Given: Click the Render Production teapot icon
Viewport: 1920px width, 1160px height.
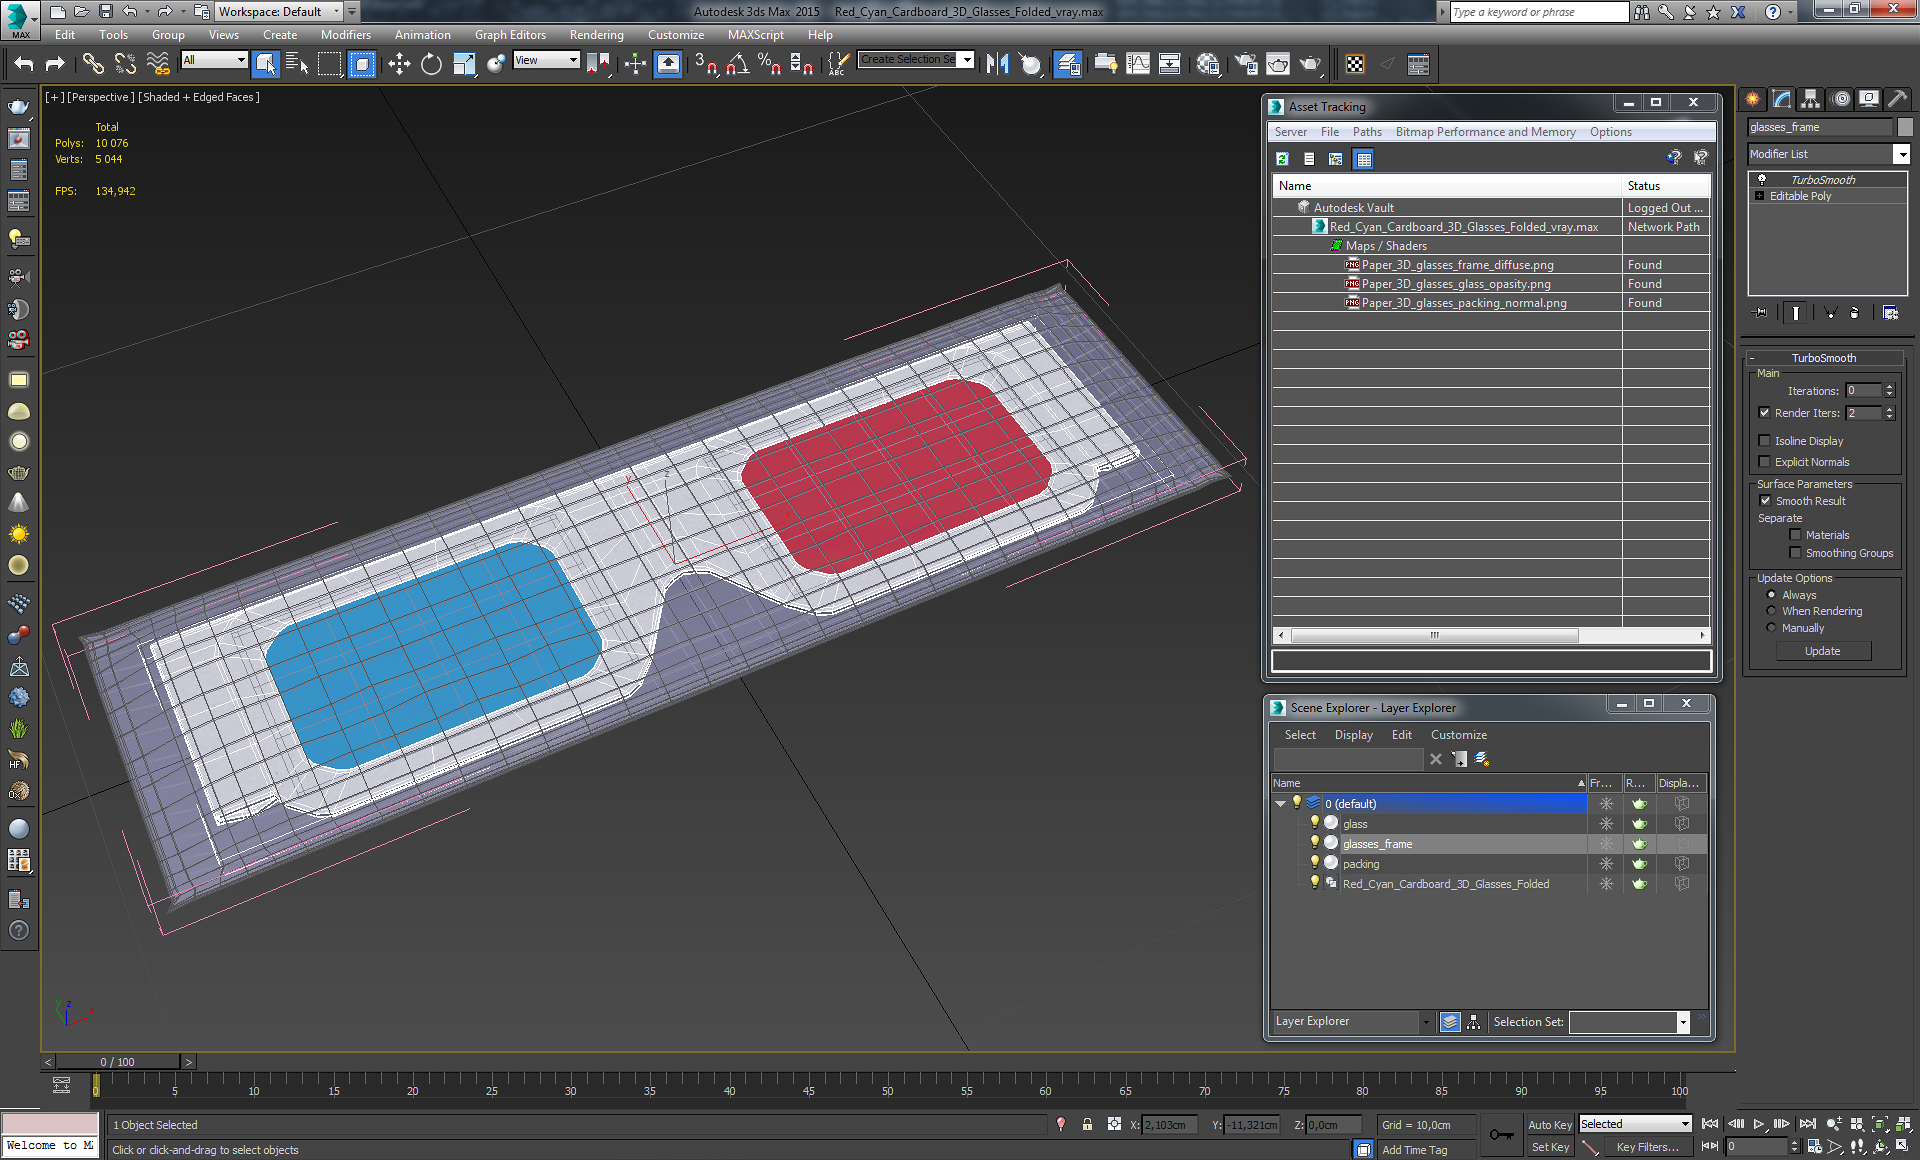Looking at the screenshot, I should coord(1310,64).
